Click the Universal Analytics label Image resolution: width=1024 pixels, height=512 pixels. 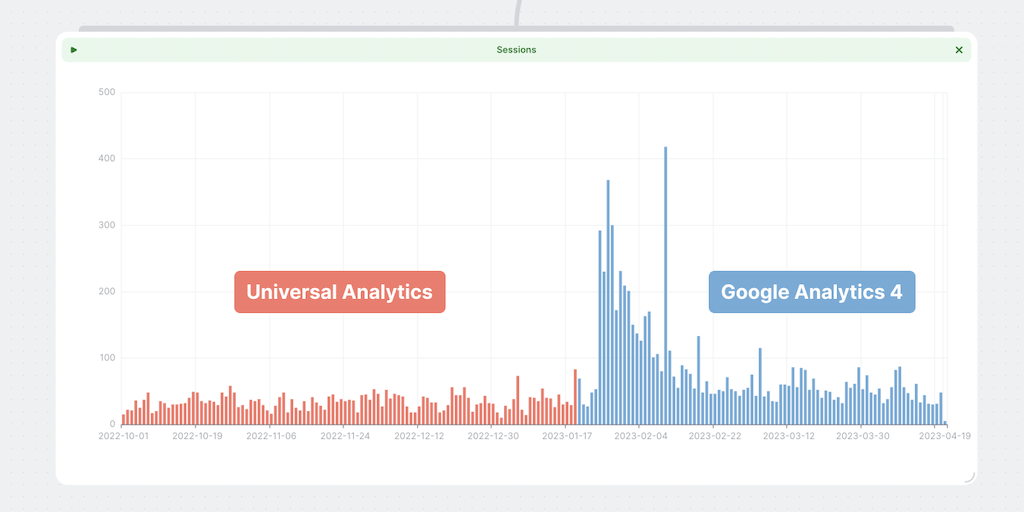[339, 292]
